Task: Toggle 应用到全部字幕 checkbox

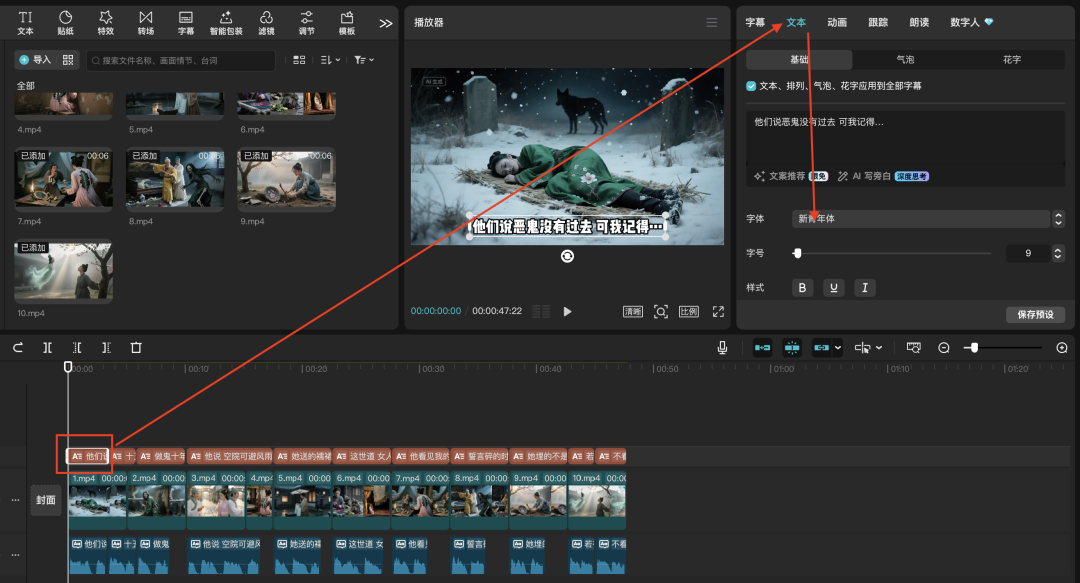Action: [752, 86]
